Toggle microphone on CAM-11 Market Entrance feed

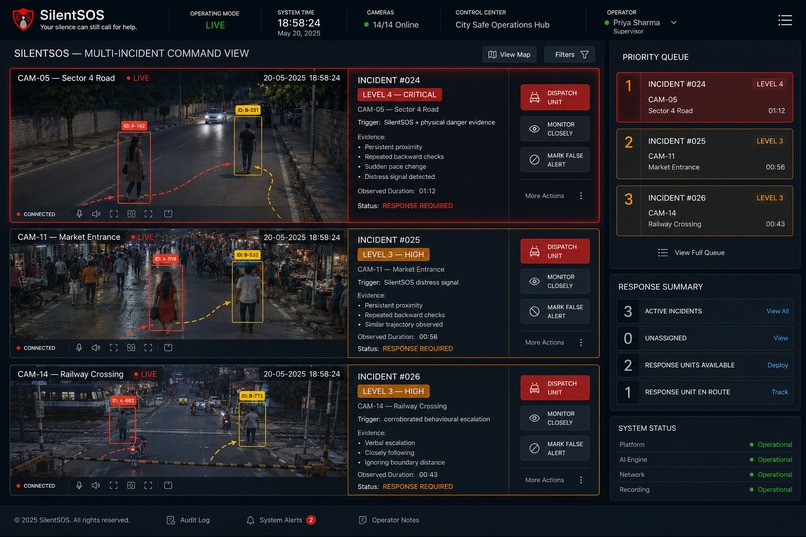coord(79,348)
